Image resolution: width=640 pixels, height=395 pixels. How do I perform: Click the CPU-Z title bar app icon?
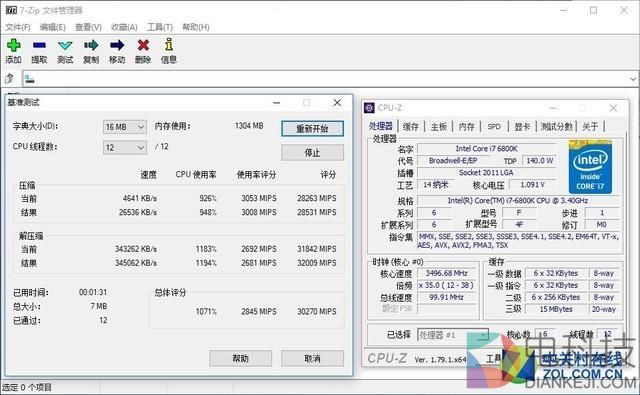coord(369,108)
